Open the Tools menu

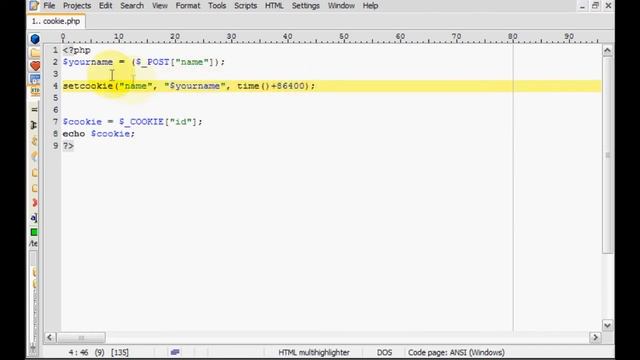pyautogui.click(x=217, y=6)
